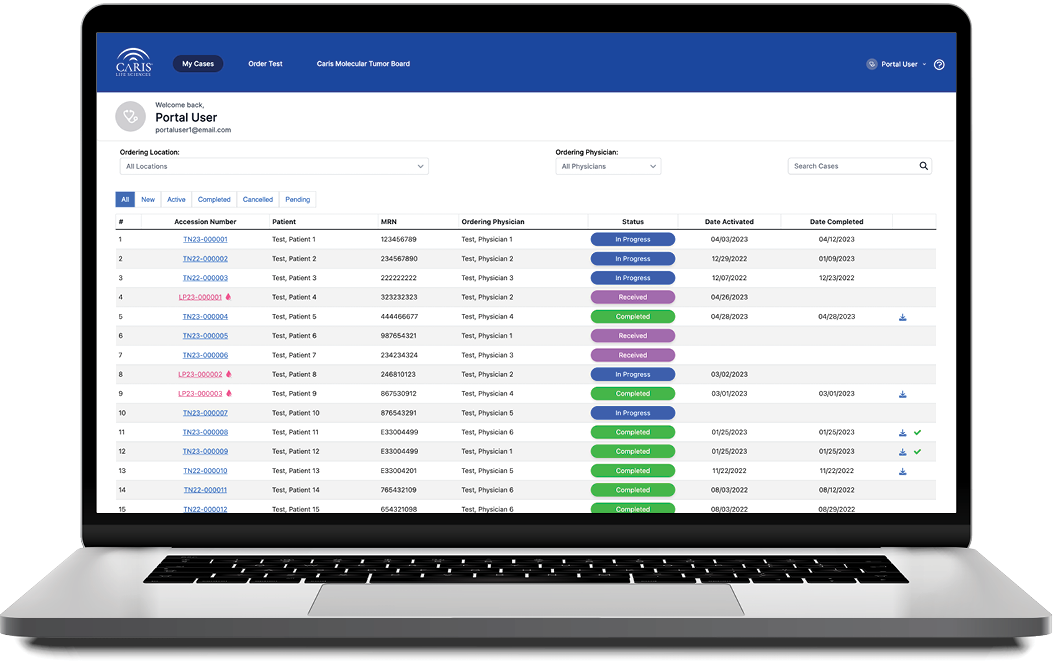Image resolution: width=1053 pixels, height=663 pixels.
Task: Click download icon in row 13
Action: (903, 471)
